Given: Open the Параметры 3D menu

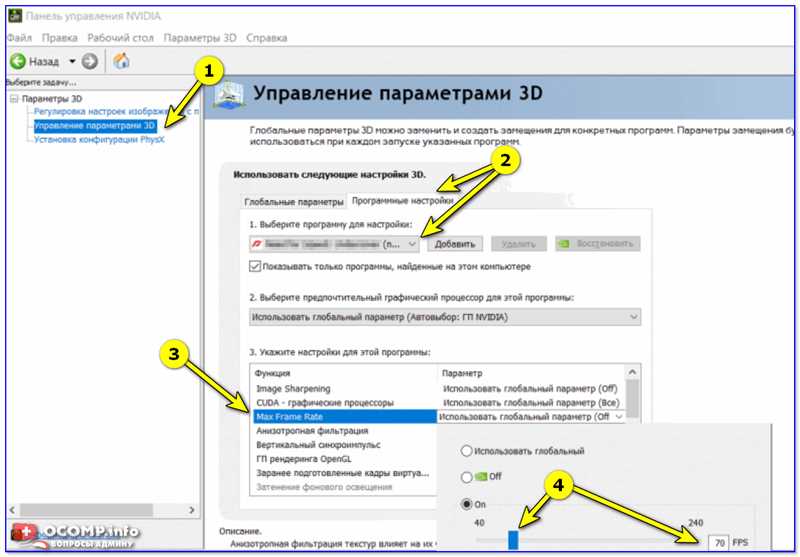Looking at the screenshot, I should (x=200, y=38).
